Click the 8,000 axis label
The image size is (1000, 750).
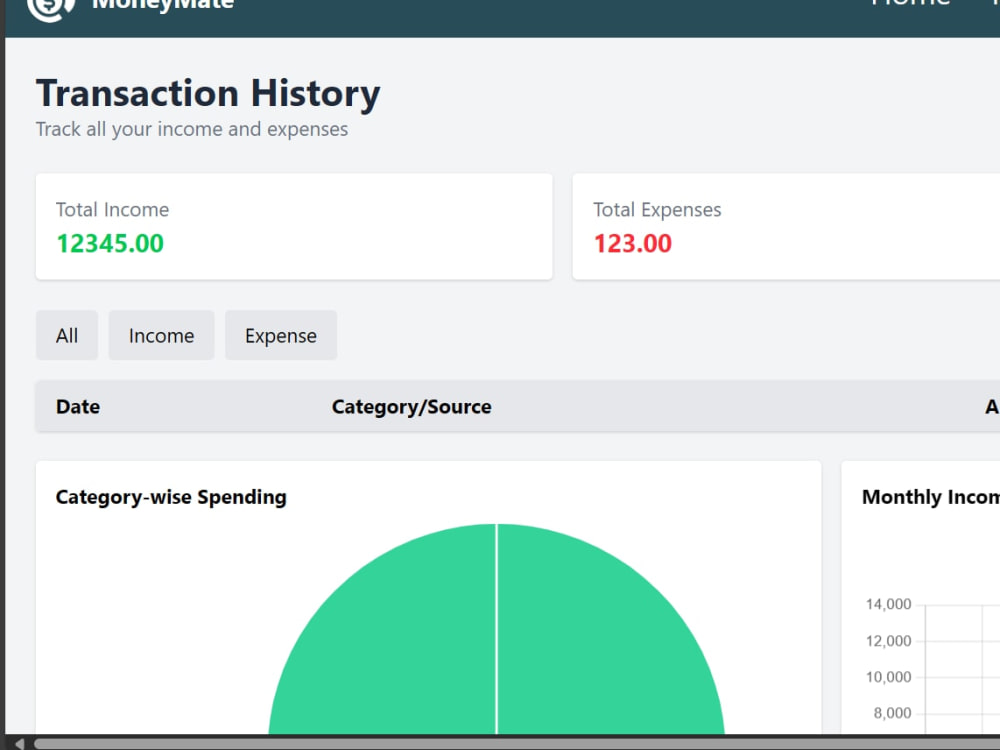[892, 713]
